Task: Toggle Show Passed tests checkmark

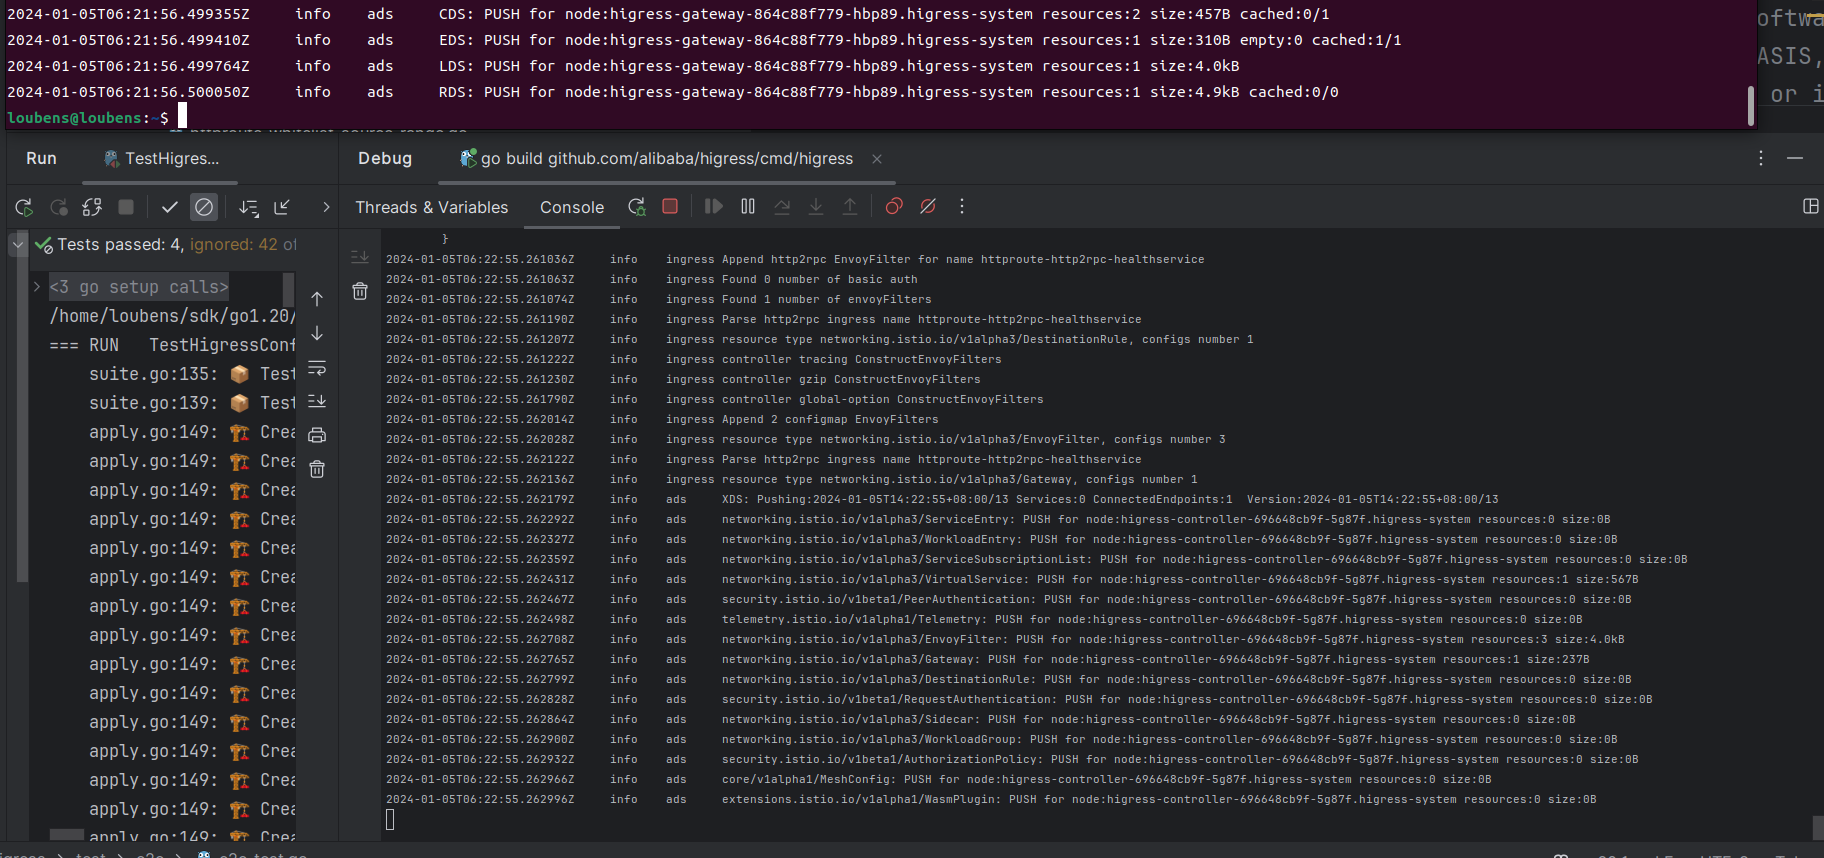Action: coord(169,207)
